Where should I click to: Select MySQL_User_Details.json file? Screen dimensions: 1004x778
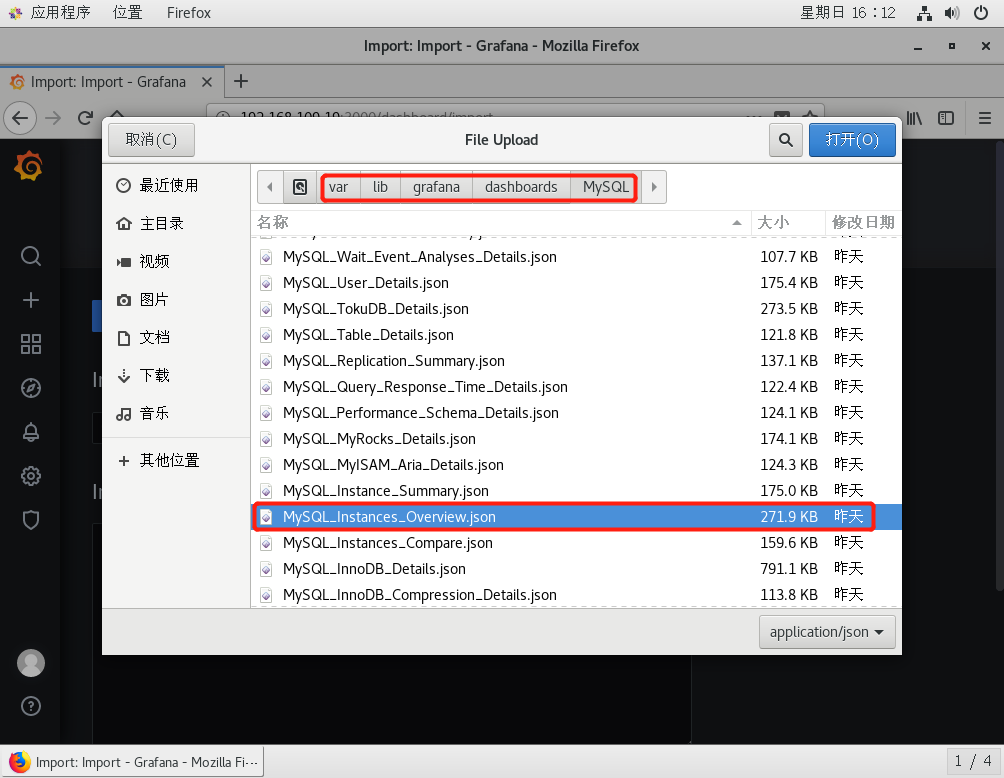point(576,283)
